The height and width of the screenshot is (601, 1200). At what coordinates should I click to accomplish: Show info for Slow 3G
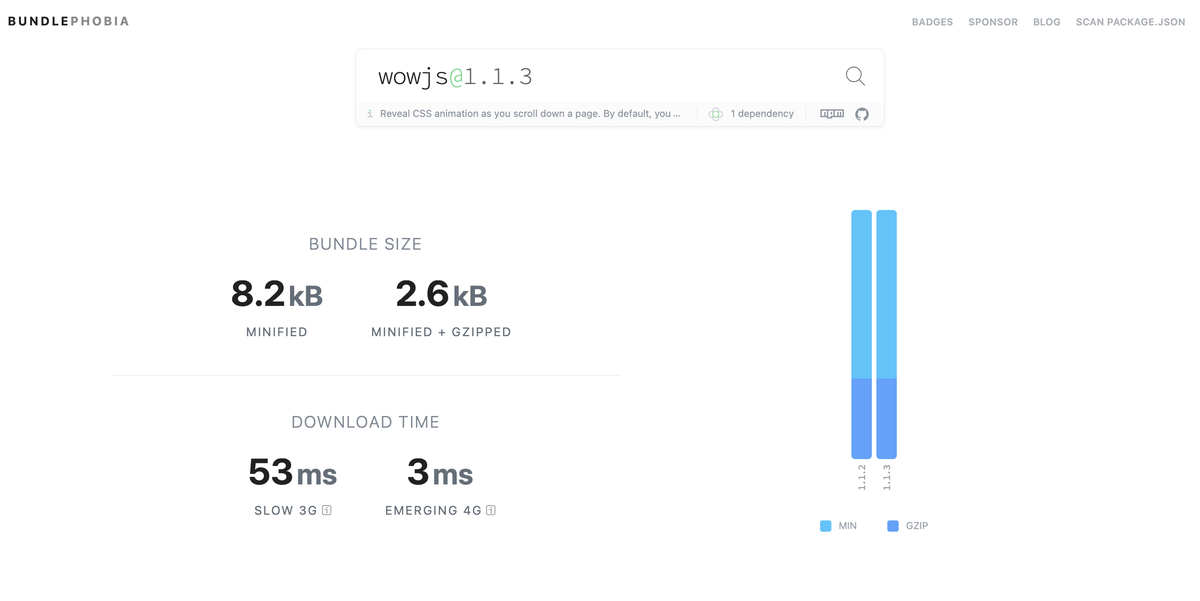327,510
